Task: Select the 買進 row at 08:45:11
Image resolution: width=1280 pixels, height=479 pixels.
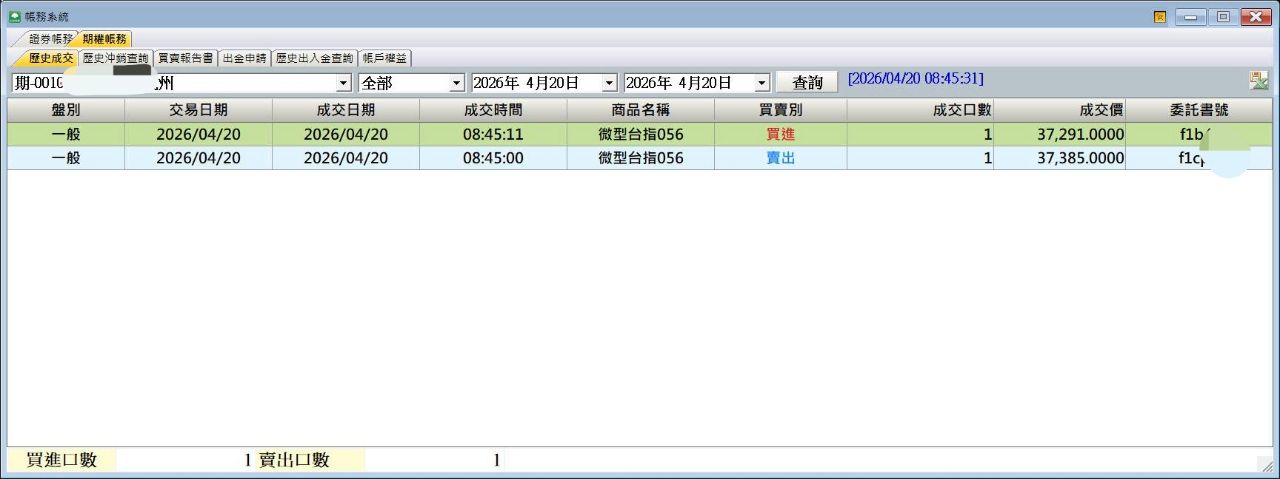Action: coord(640,134)
